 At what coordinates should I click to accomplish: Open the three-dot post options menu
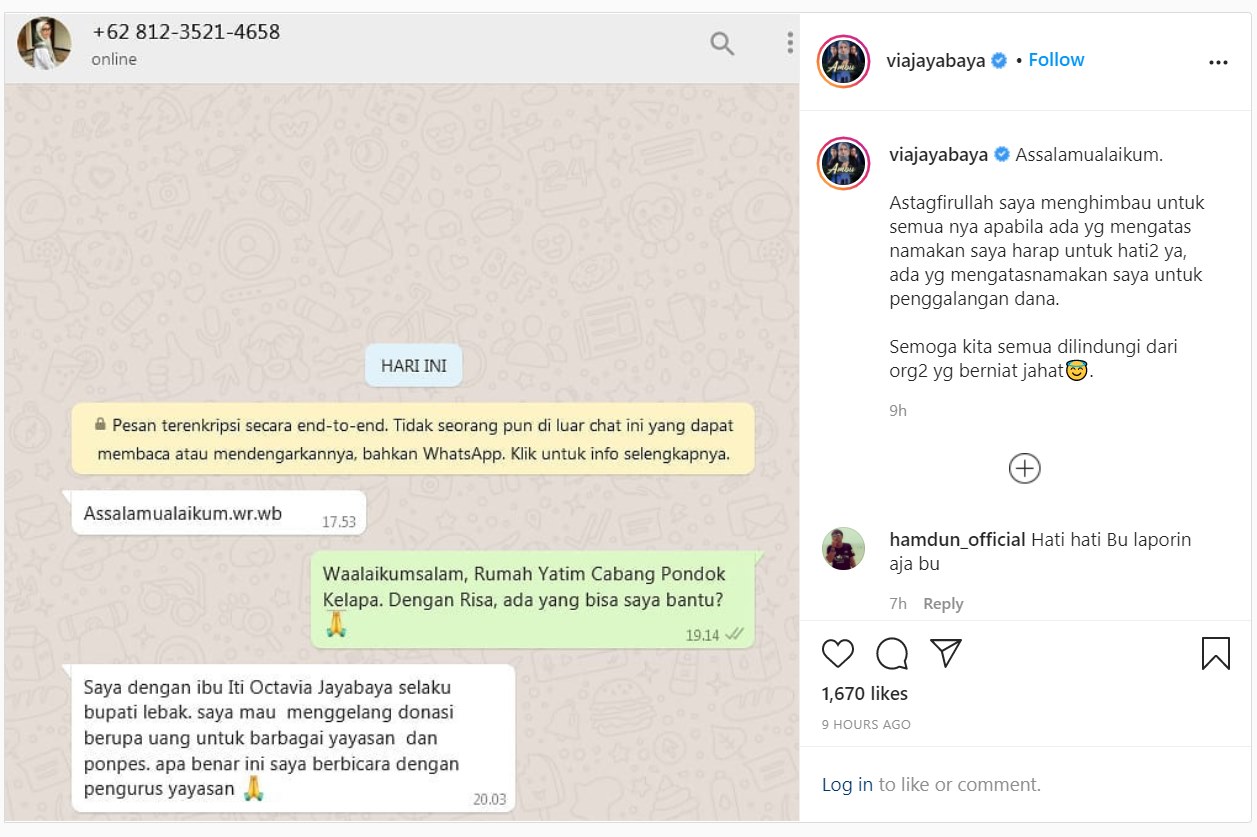point(1218,62)
